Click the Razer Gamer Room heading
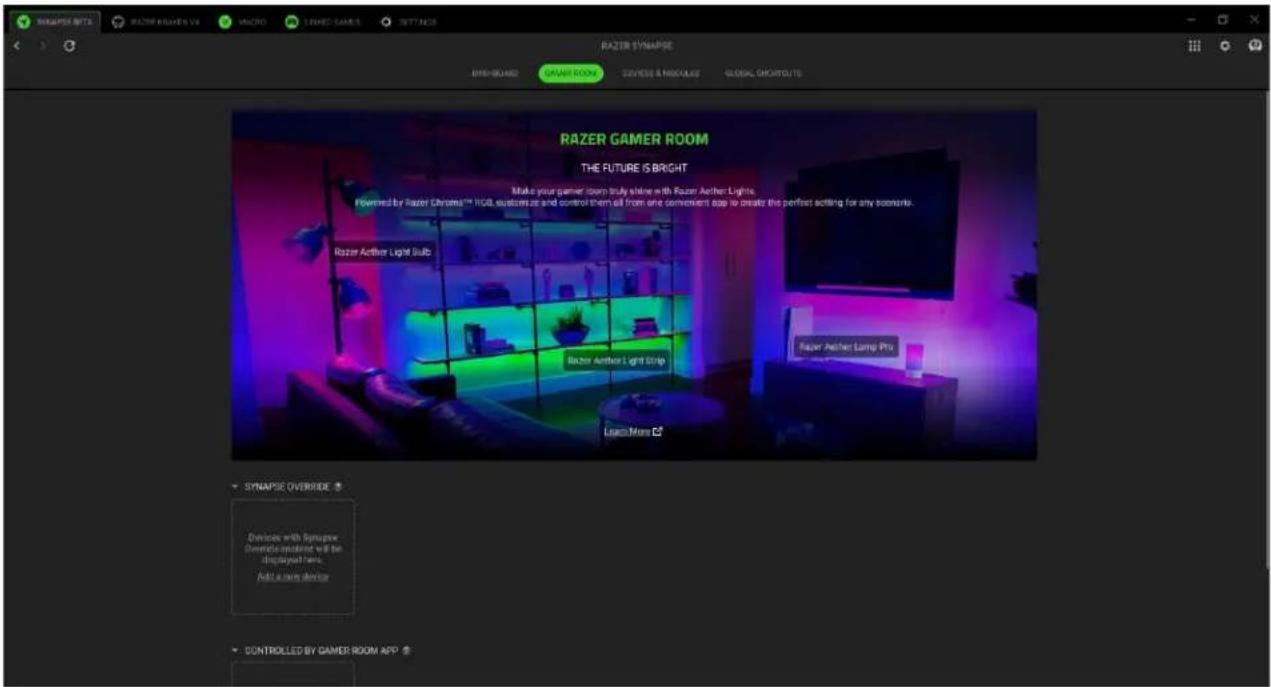 (x=634, y=139)
